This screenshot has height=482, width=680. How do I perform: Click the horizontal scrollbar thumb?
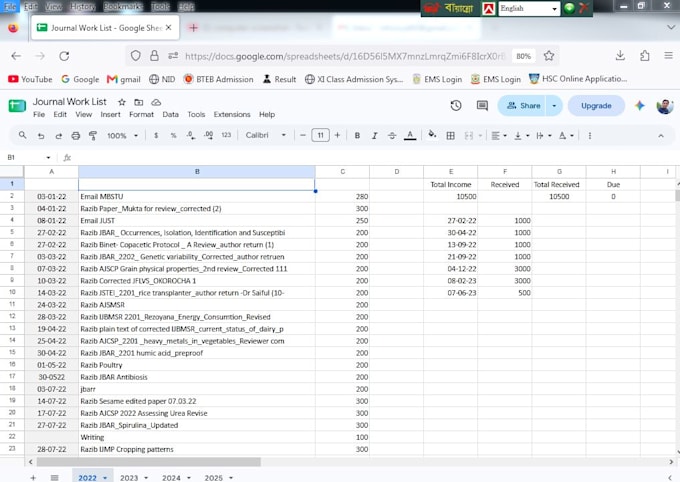[148, 462]
